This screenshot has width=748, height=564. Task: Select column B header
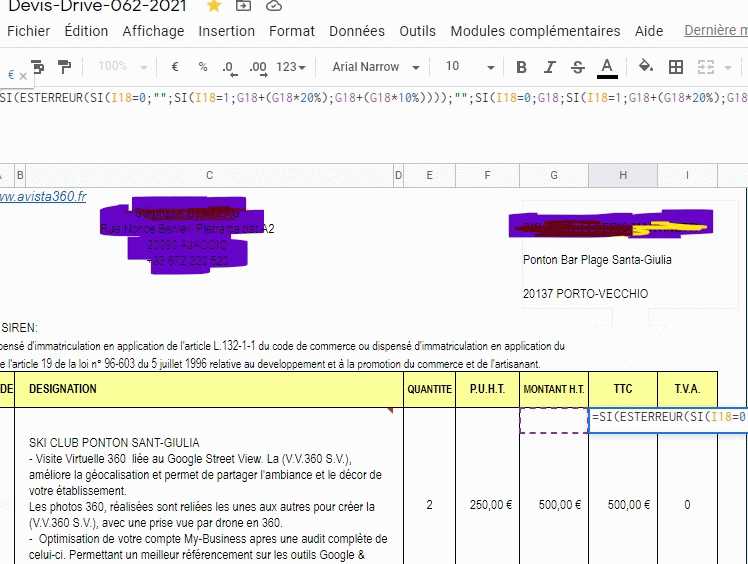tap(20, 176)
